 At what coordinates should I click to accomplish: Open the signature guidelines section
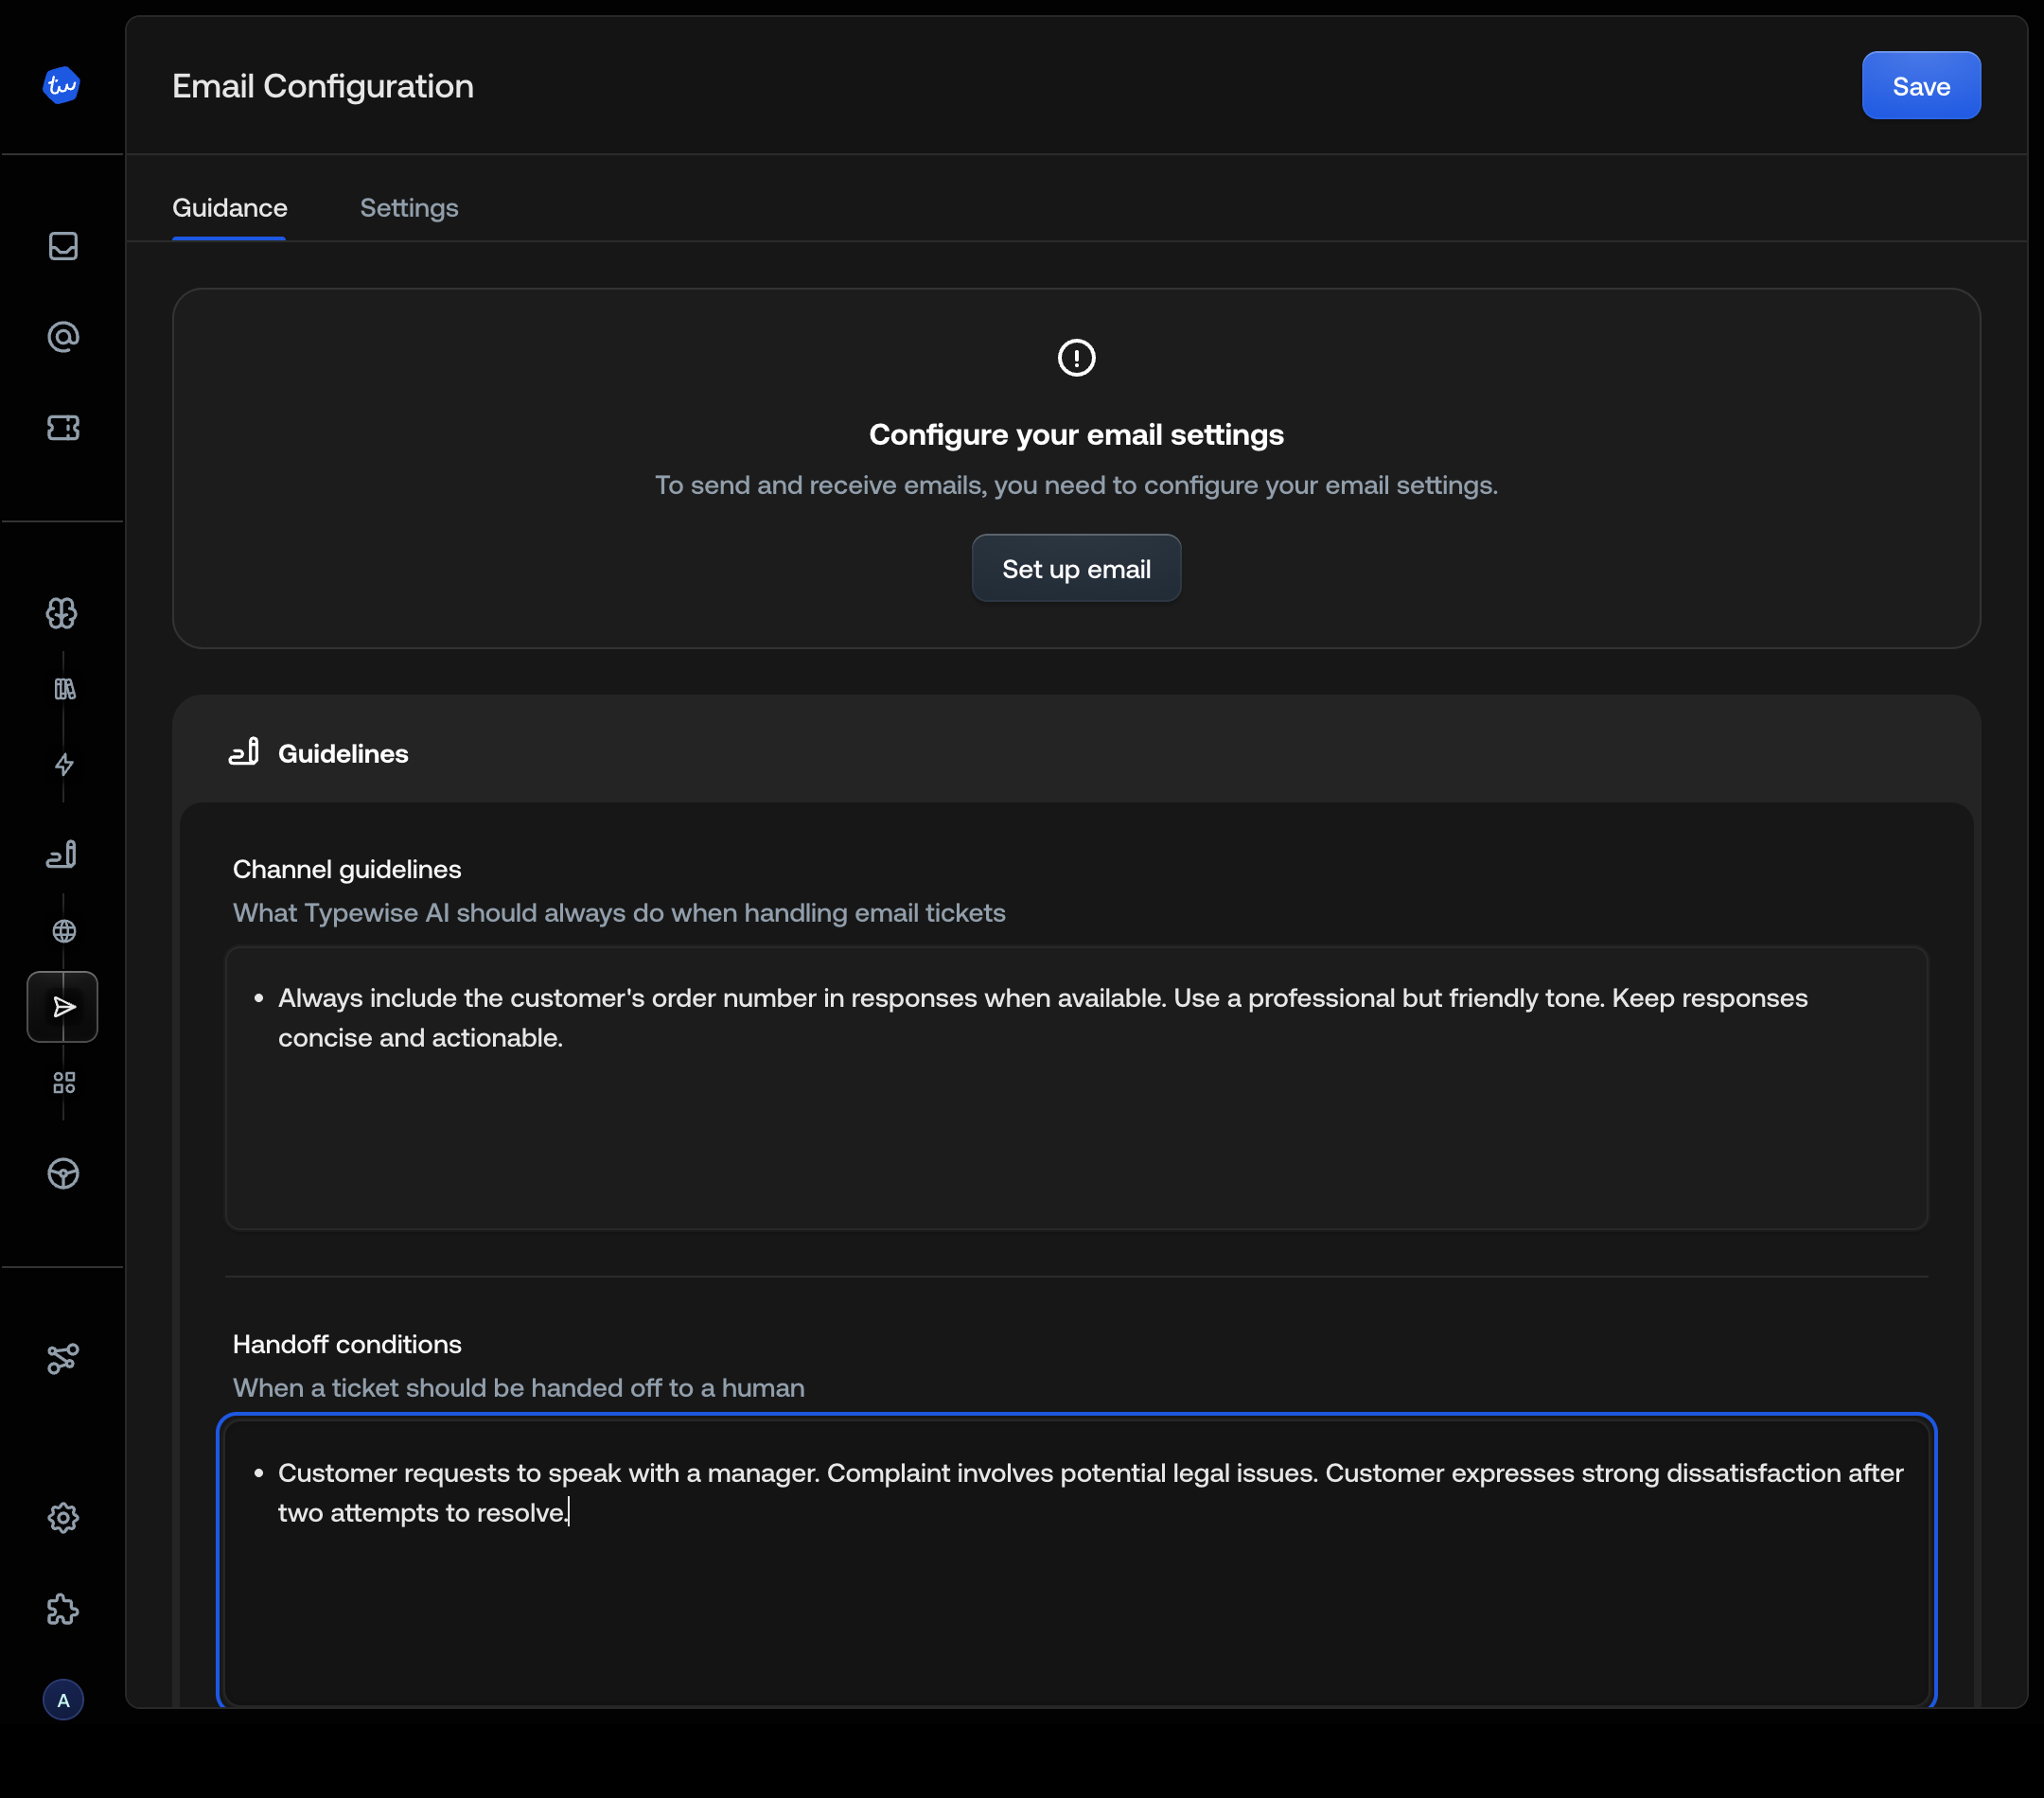click(62, 854)
